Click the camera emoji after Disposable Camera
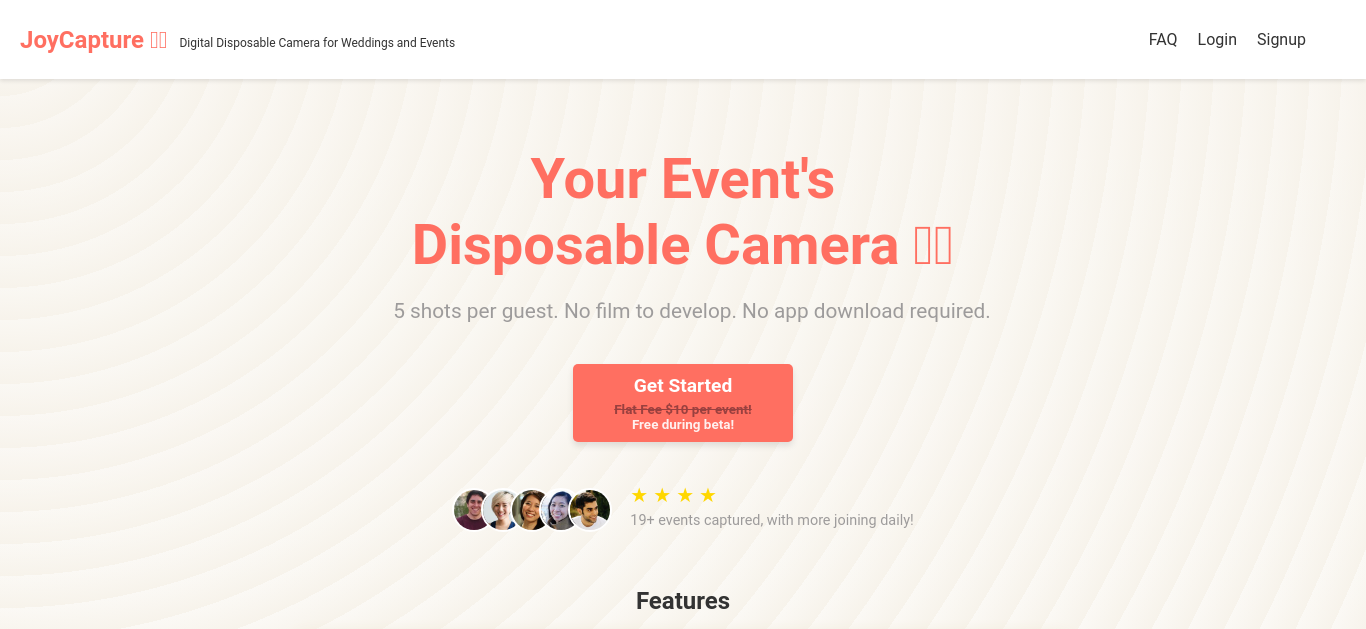Image resolution: width=1366 pixels, height=629 pixels. tap(933, 245)
